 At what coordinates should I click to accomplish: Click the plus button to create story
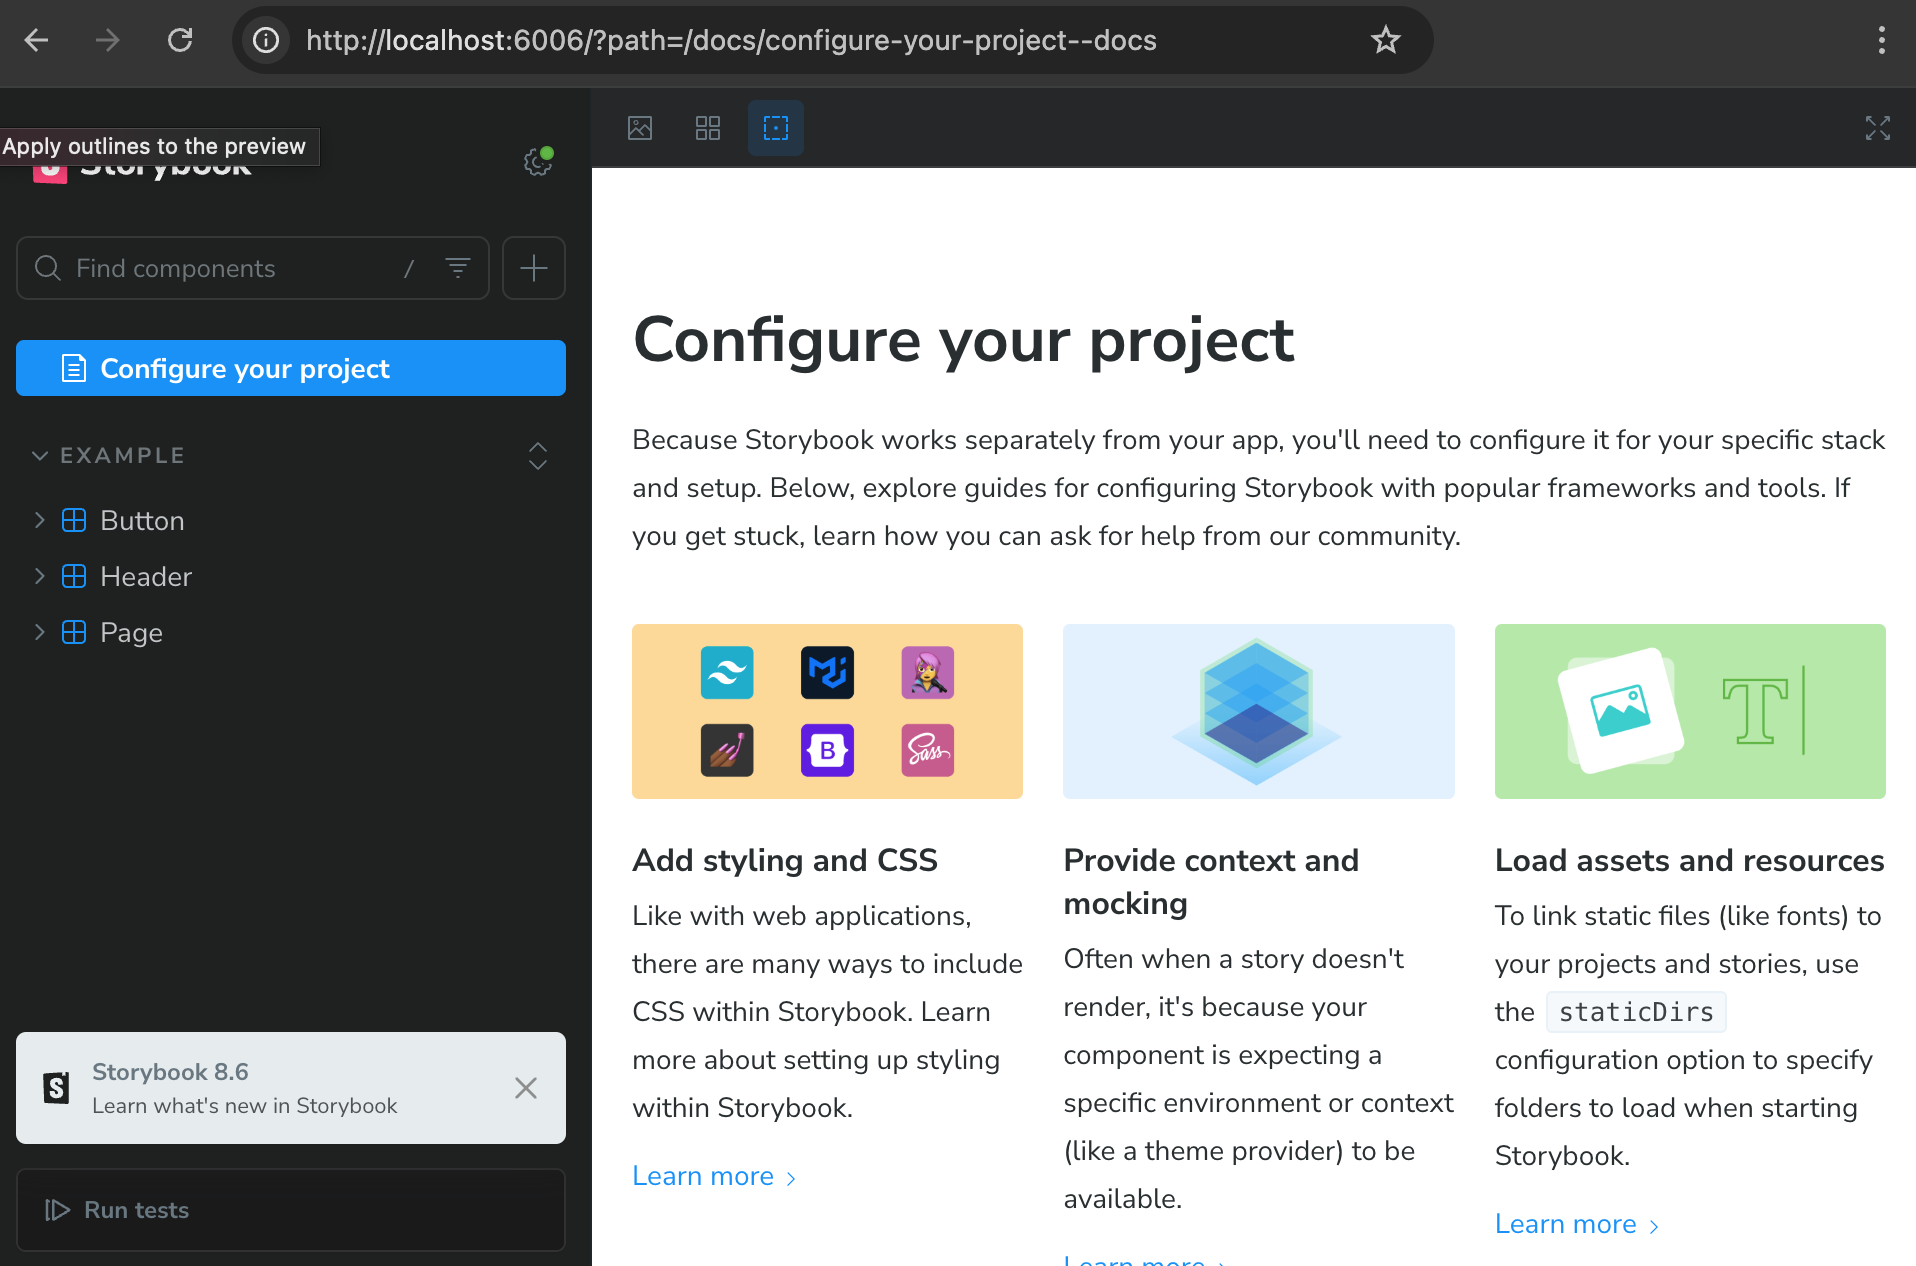click(534, 268)
